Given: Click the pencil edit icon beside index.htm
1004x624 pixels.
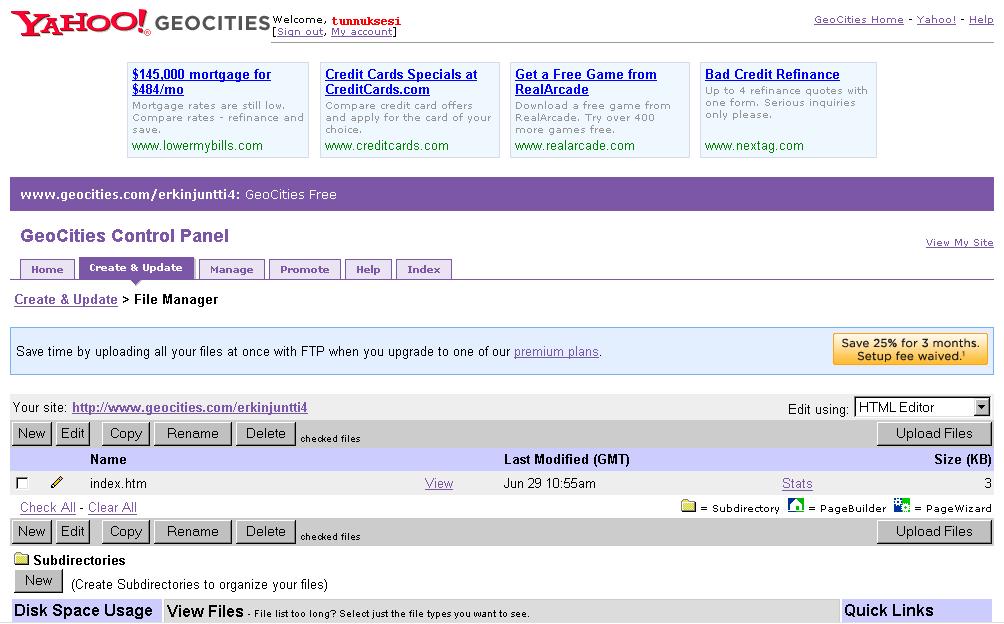Looking at the screenshot, I should pyautogui.click(x=57, y=483).
